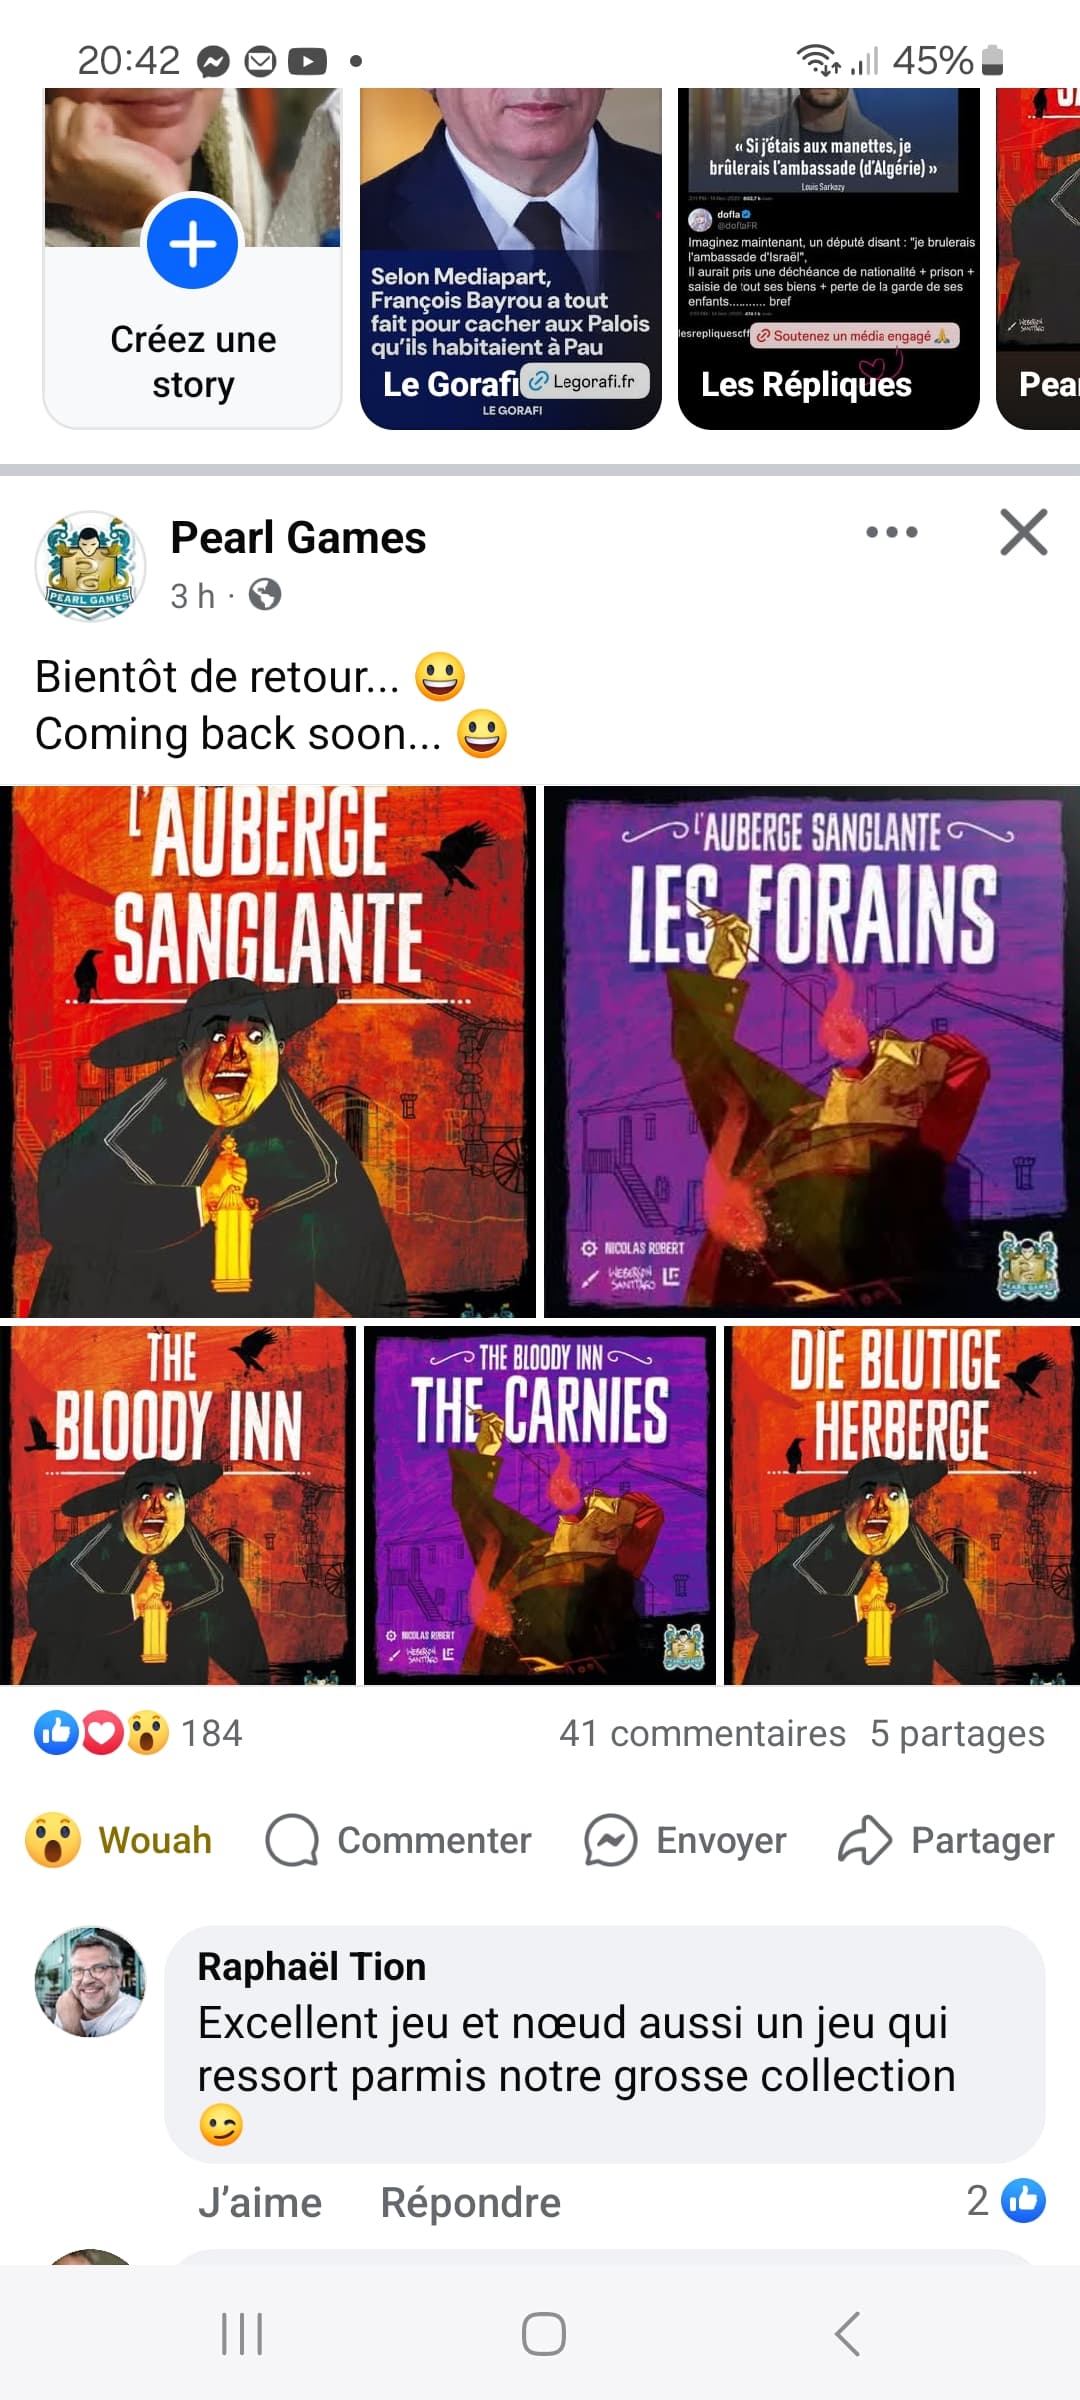This screenshot has height=2400, width=1080.
Task: Show the 5 partages list
Action: 957,1733
